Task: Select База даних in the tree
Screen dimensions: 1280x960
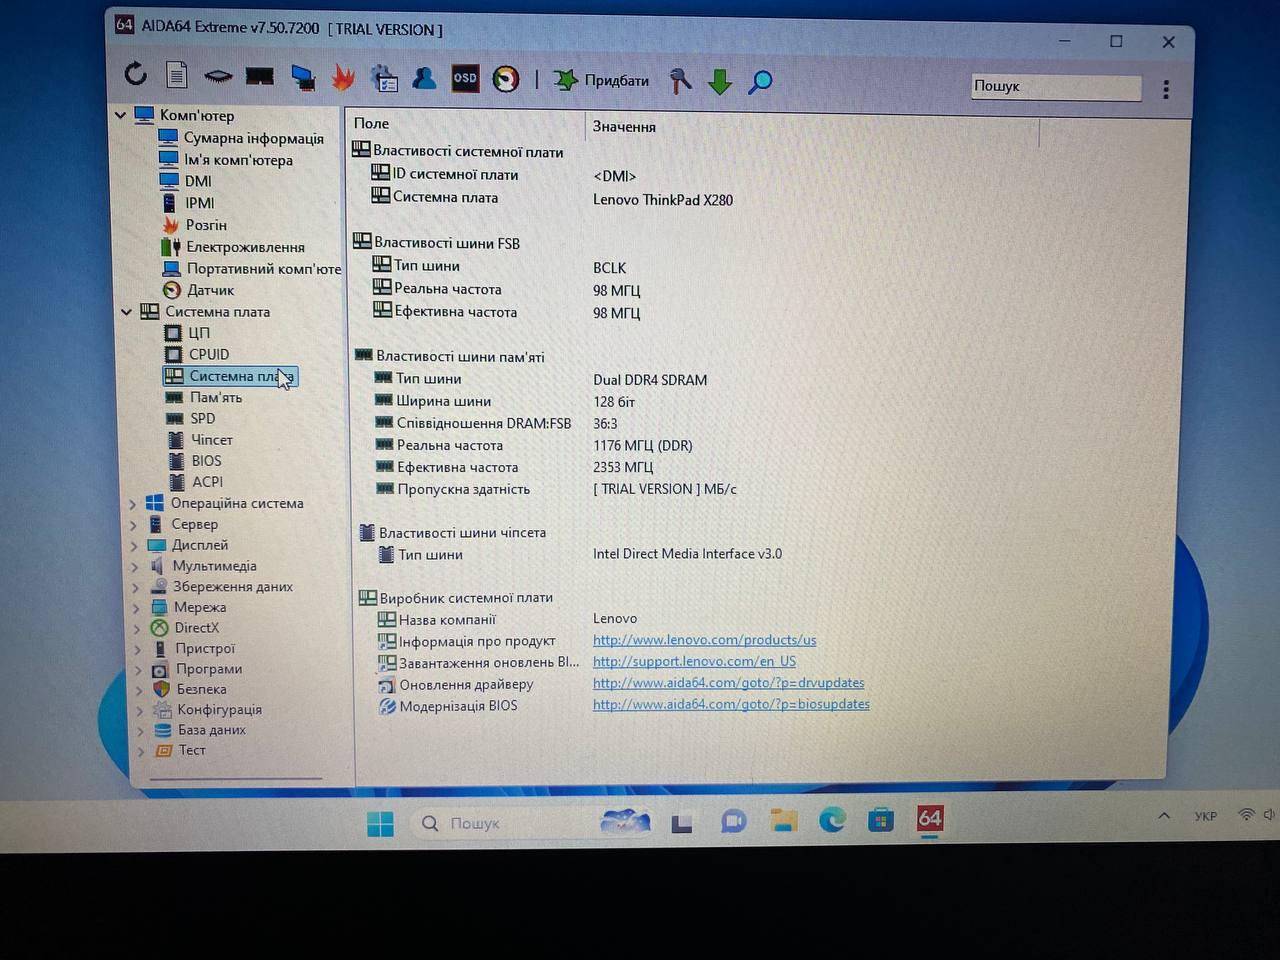Action: [212, 730]
